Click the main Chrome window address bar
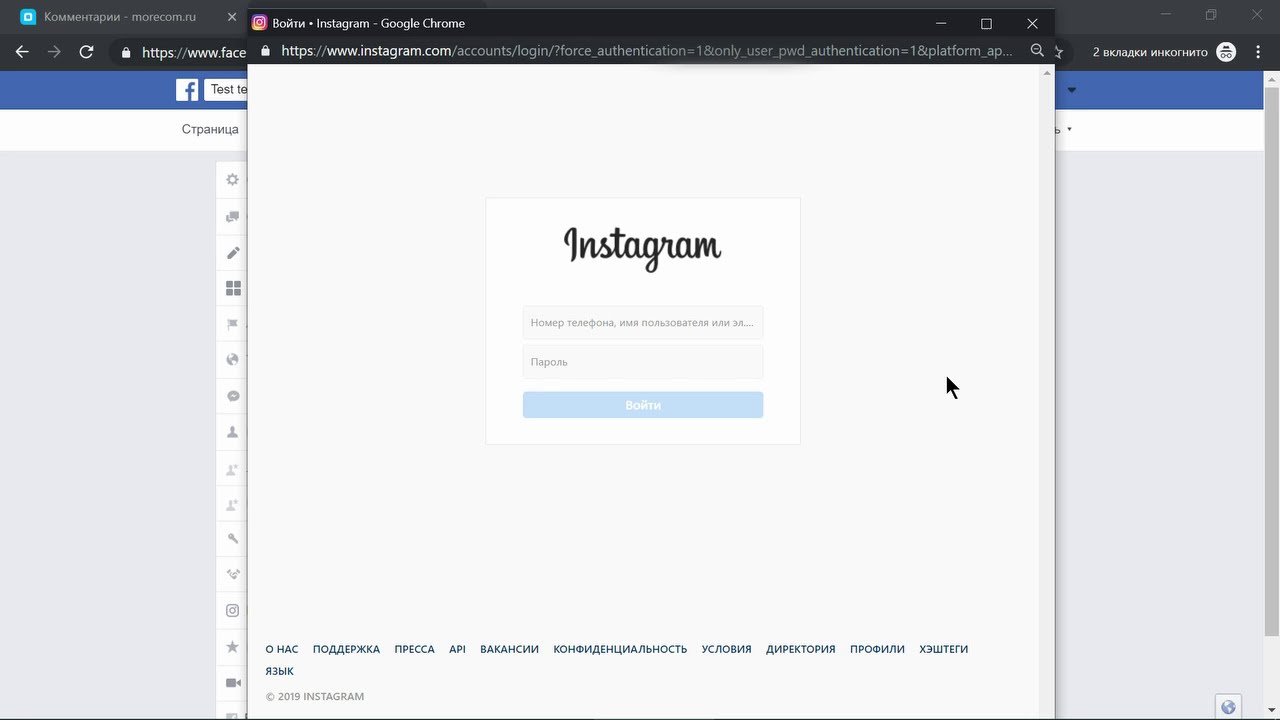The width and height of the screenshot is (1280, 720). (194, 52)
